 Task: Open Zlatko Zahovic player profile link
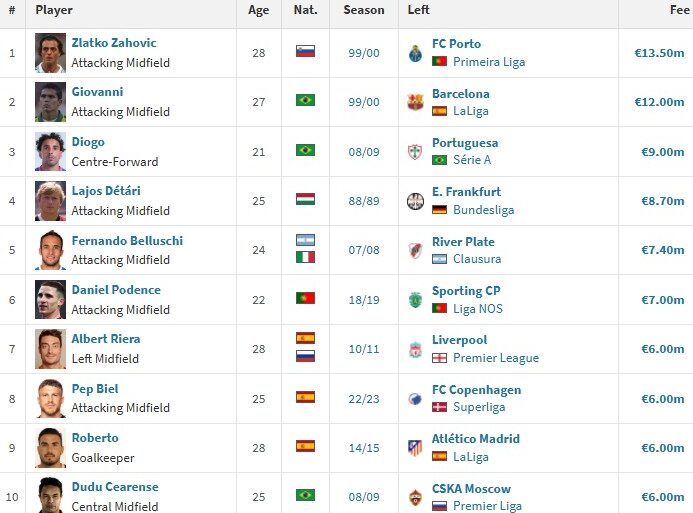114,43
